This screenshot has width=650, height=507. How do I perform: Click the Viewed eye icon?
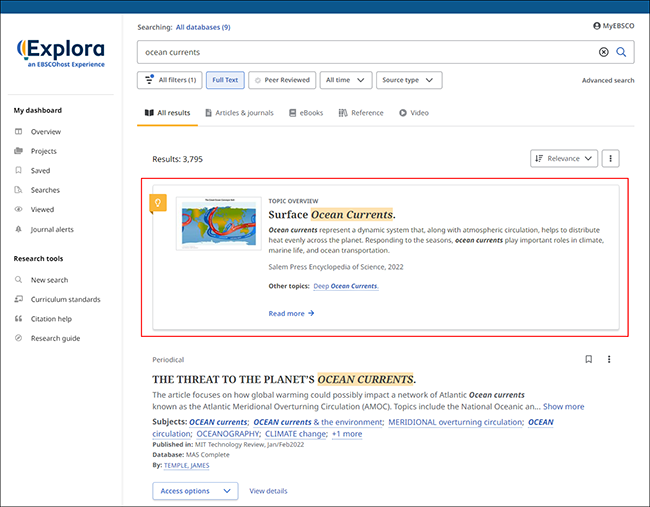[x=18, y=209]
